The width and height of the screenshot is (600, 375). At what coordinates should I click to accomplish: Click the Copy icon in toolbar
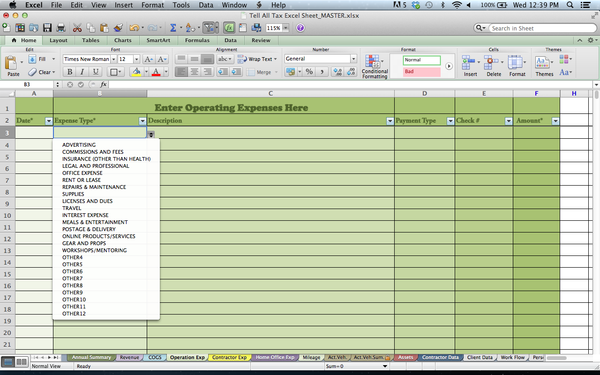91,28
